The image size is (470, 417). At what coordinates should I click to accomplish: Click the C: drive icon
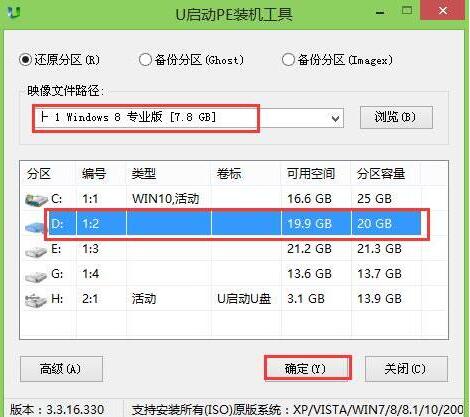[x=36, y=199]
